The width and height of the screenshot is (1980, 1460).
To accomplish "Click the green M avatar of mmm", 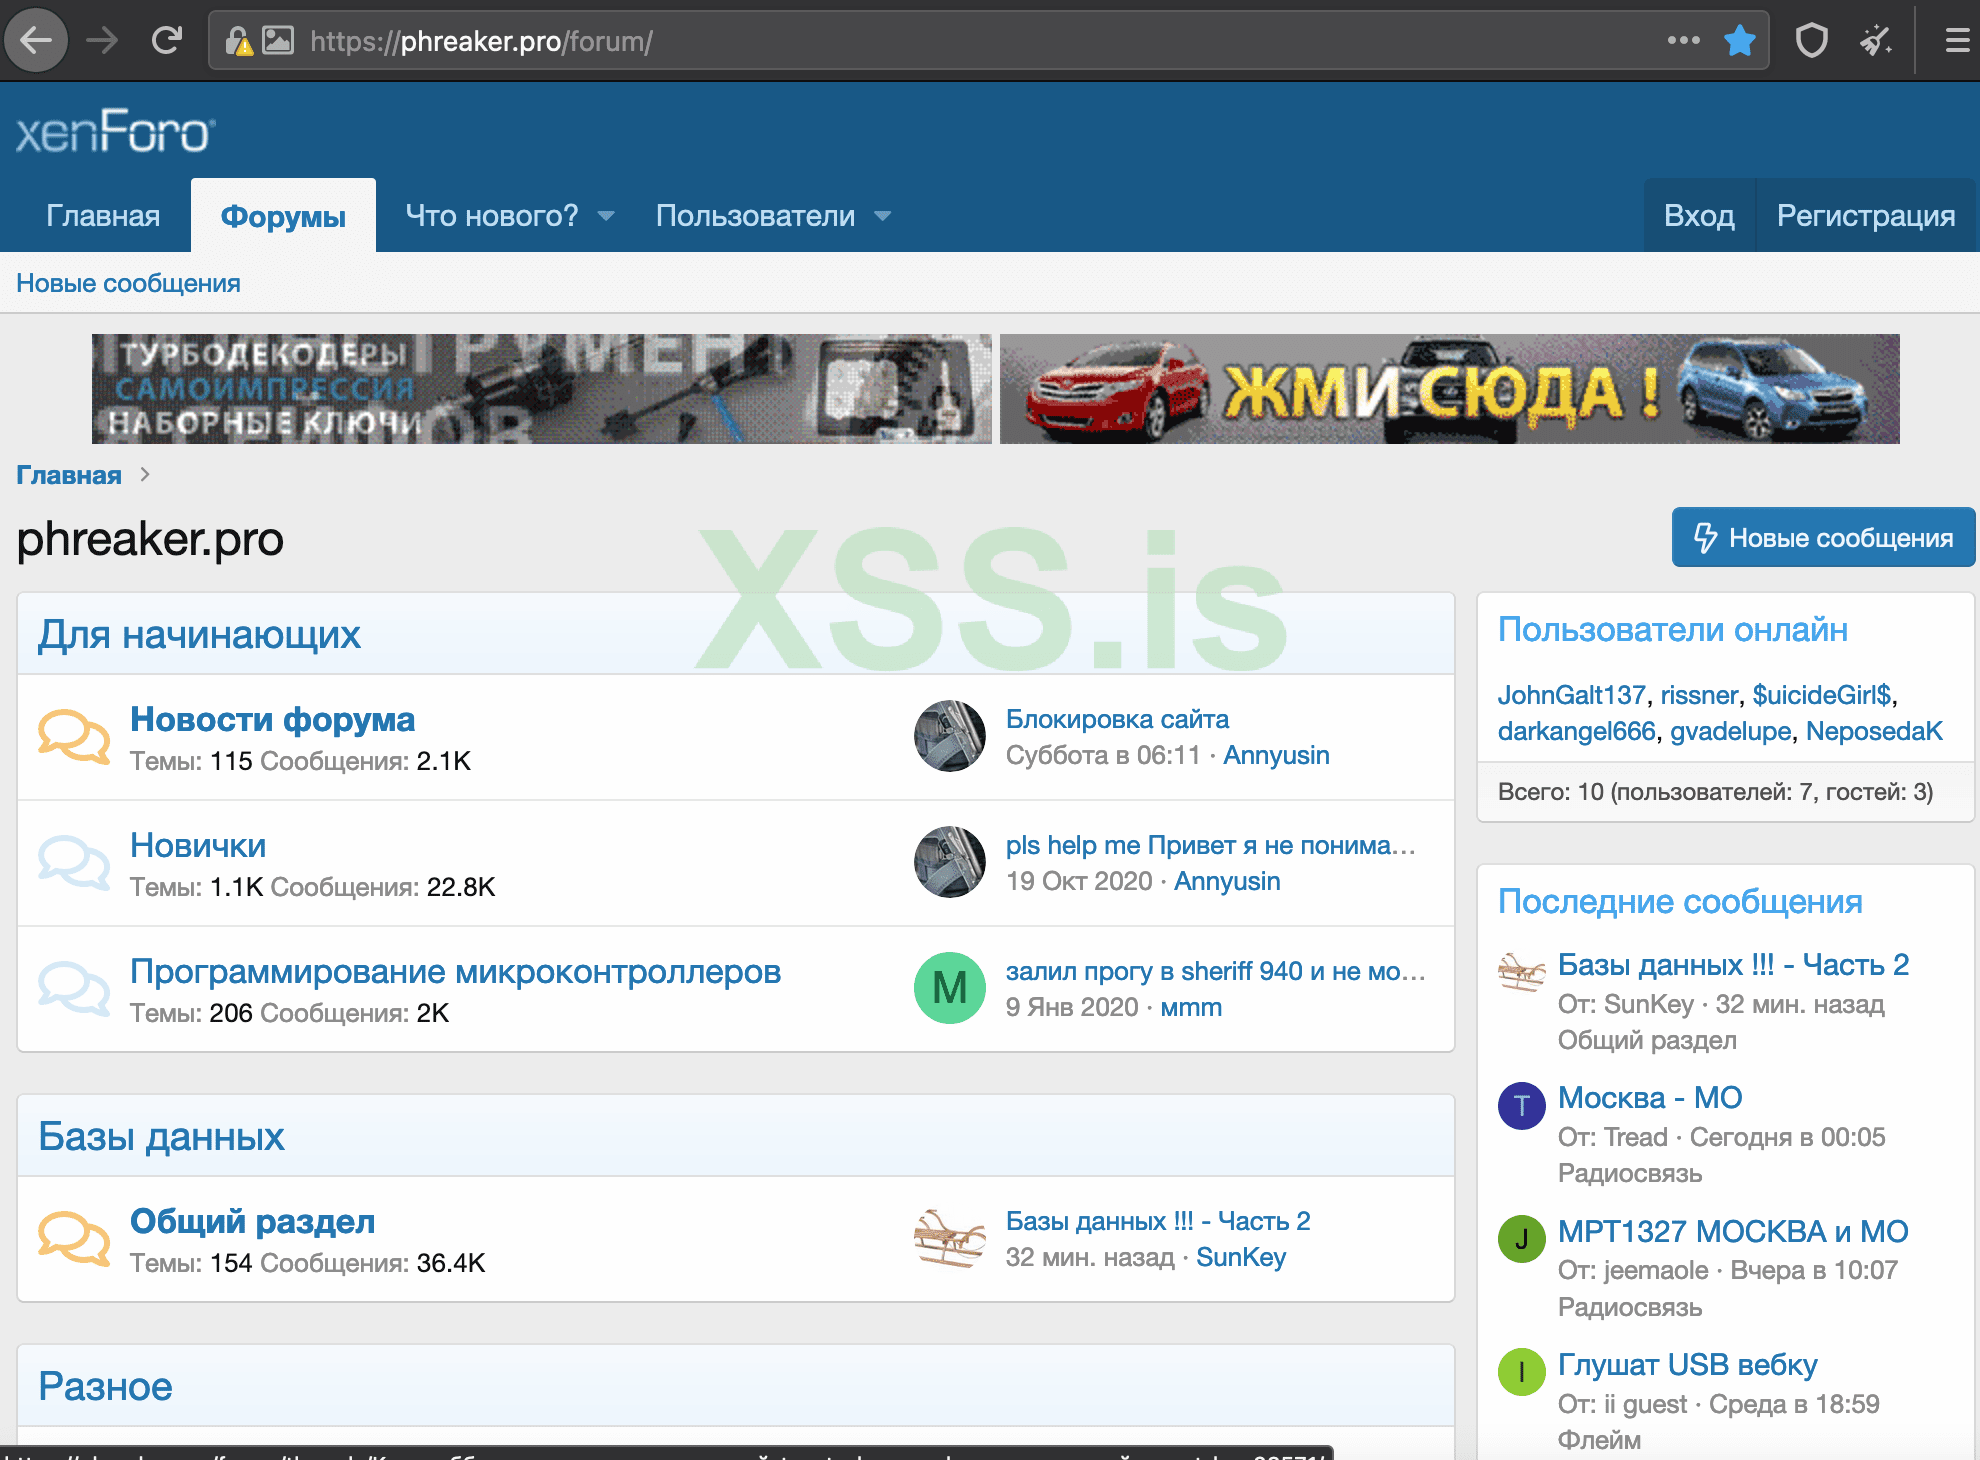I will pyautogui.click(x=949, y=988).
